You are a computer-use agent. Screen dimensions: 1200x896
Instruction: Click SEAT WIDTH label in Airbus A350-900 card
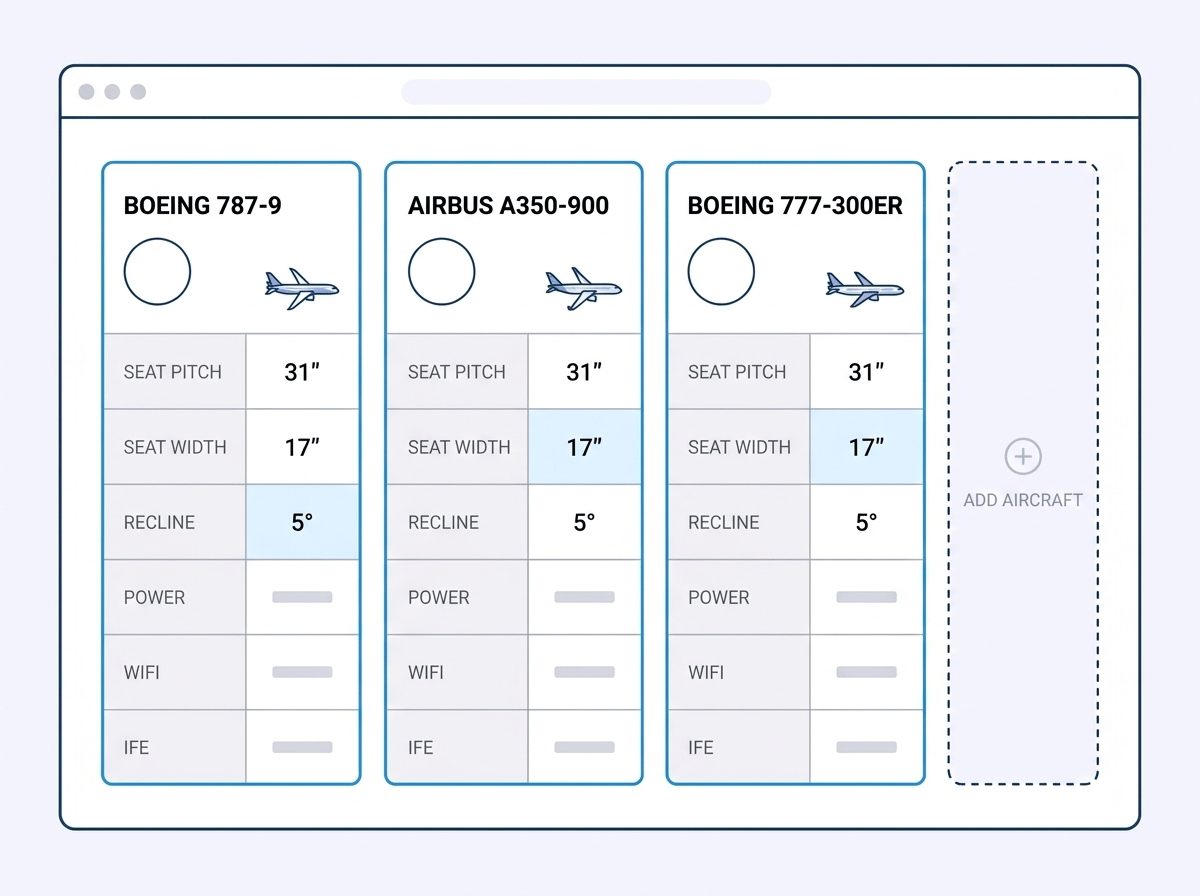click(459, 447)
